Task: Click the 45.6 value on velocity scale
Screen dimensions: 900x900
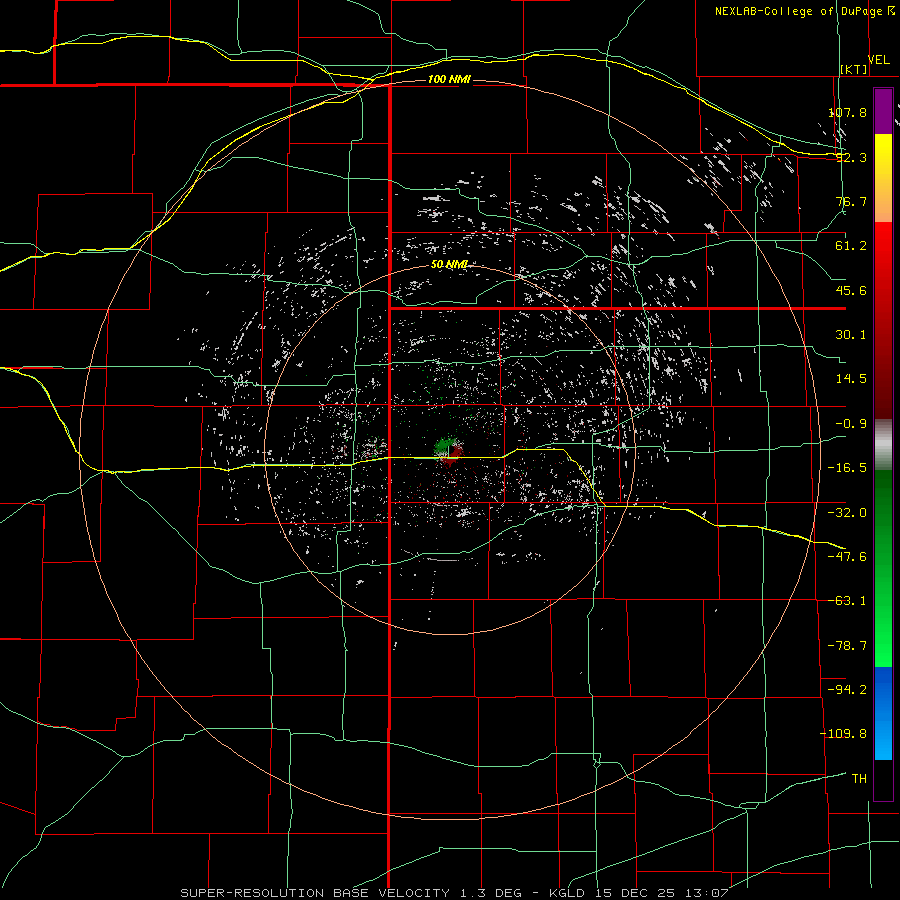Action: click(x=851, y=290)
